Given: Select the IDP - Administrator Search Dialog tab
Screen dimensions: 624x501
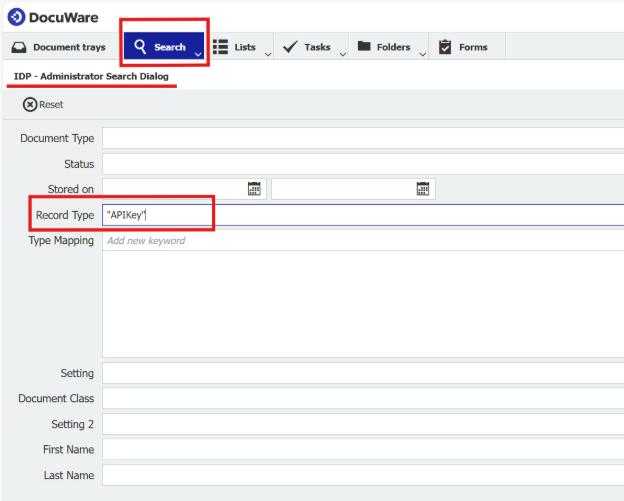Looking at the screenshot, I should pyautogui.click(x=91, y=76).
